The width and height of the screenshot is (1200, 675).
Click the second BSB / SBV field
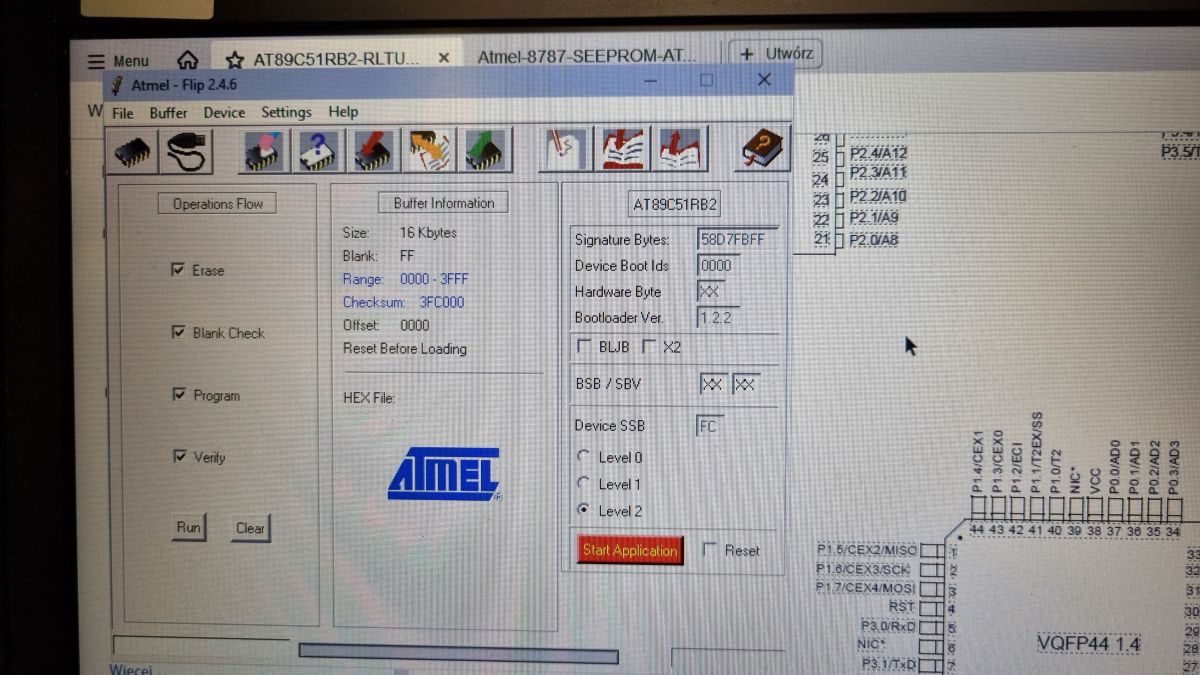pos(746,384)
